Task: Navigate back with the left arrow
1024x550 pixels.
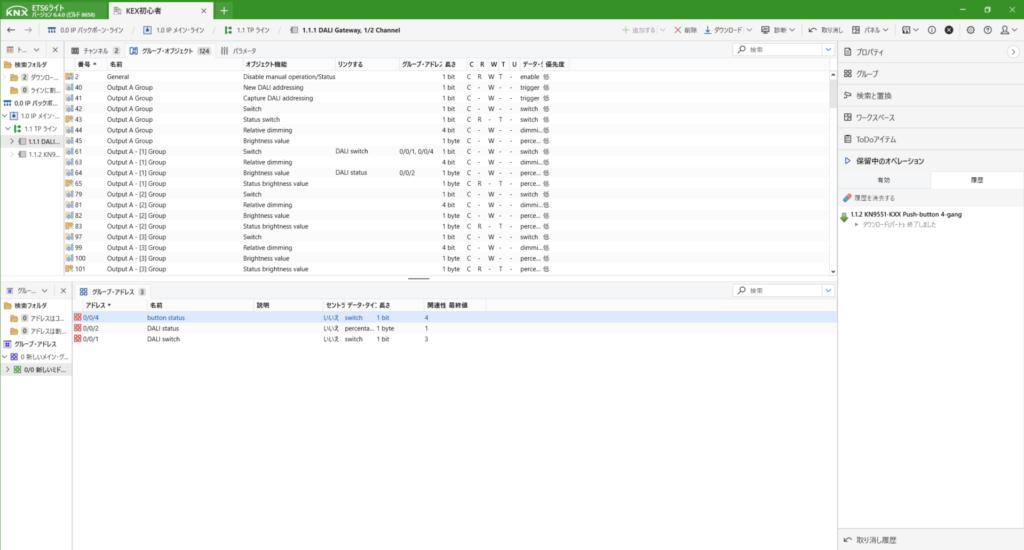Action: click(x=10, y=31)
